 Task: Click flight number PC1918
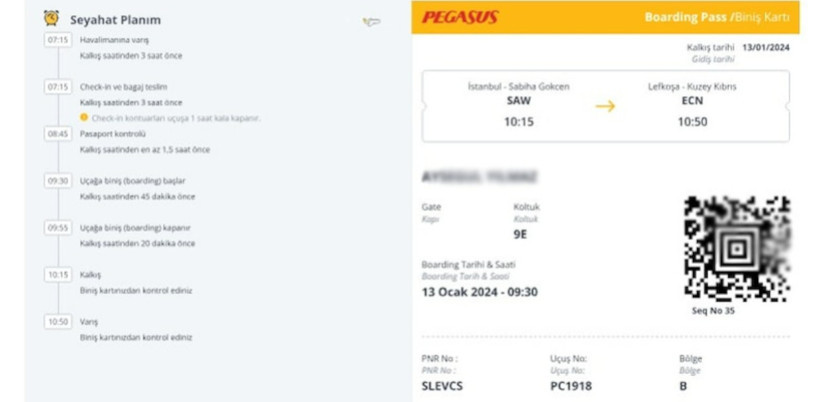pos(571,386)
